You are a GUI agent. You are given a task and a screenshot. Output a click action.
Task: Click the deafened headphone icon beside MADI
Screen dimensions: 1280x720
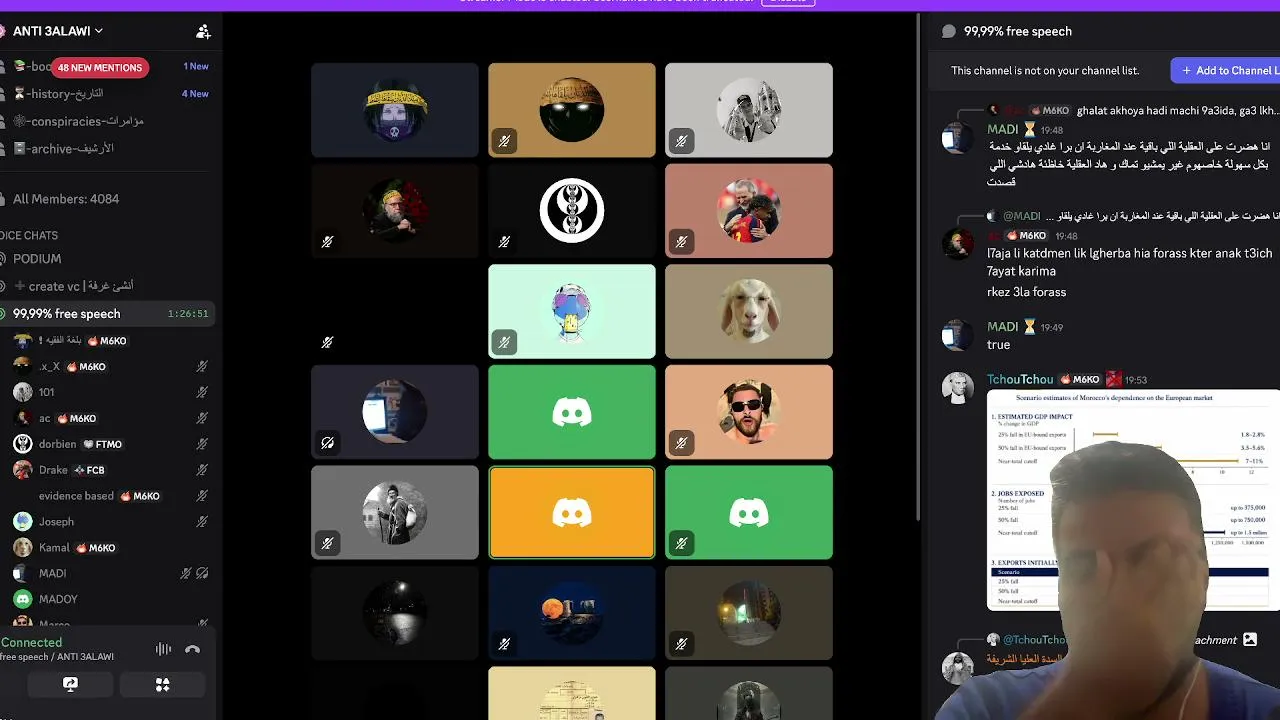pos(202,574)
